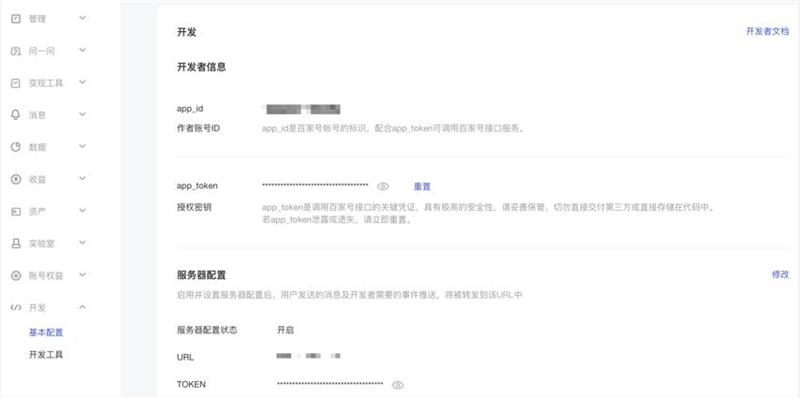Expand the 数据 menu chevron
The image size is (800, 398).
[83, 146]
